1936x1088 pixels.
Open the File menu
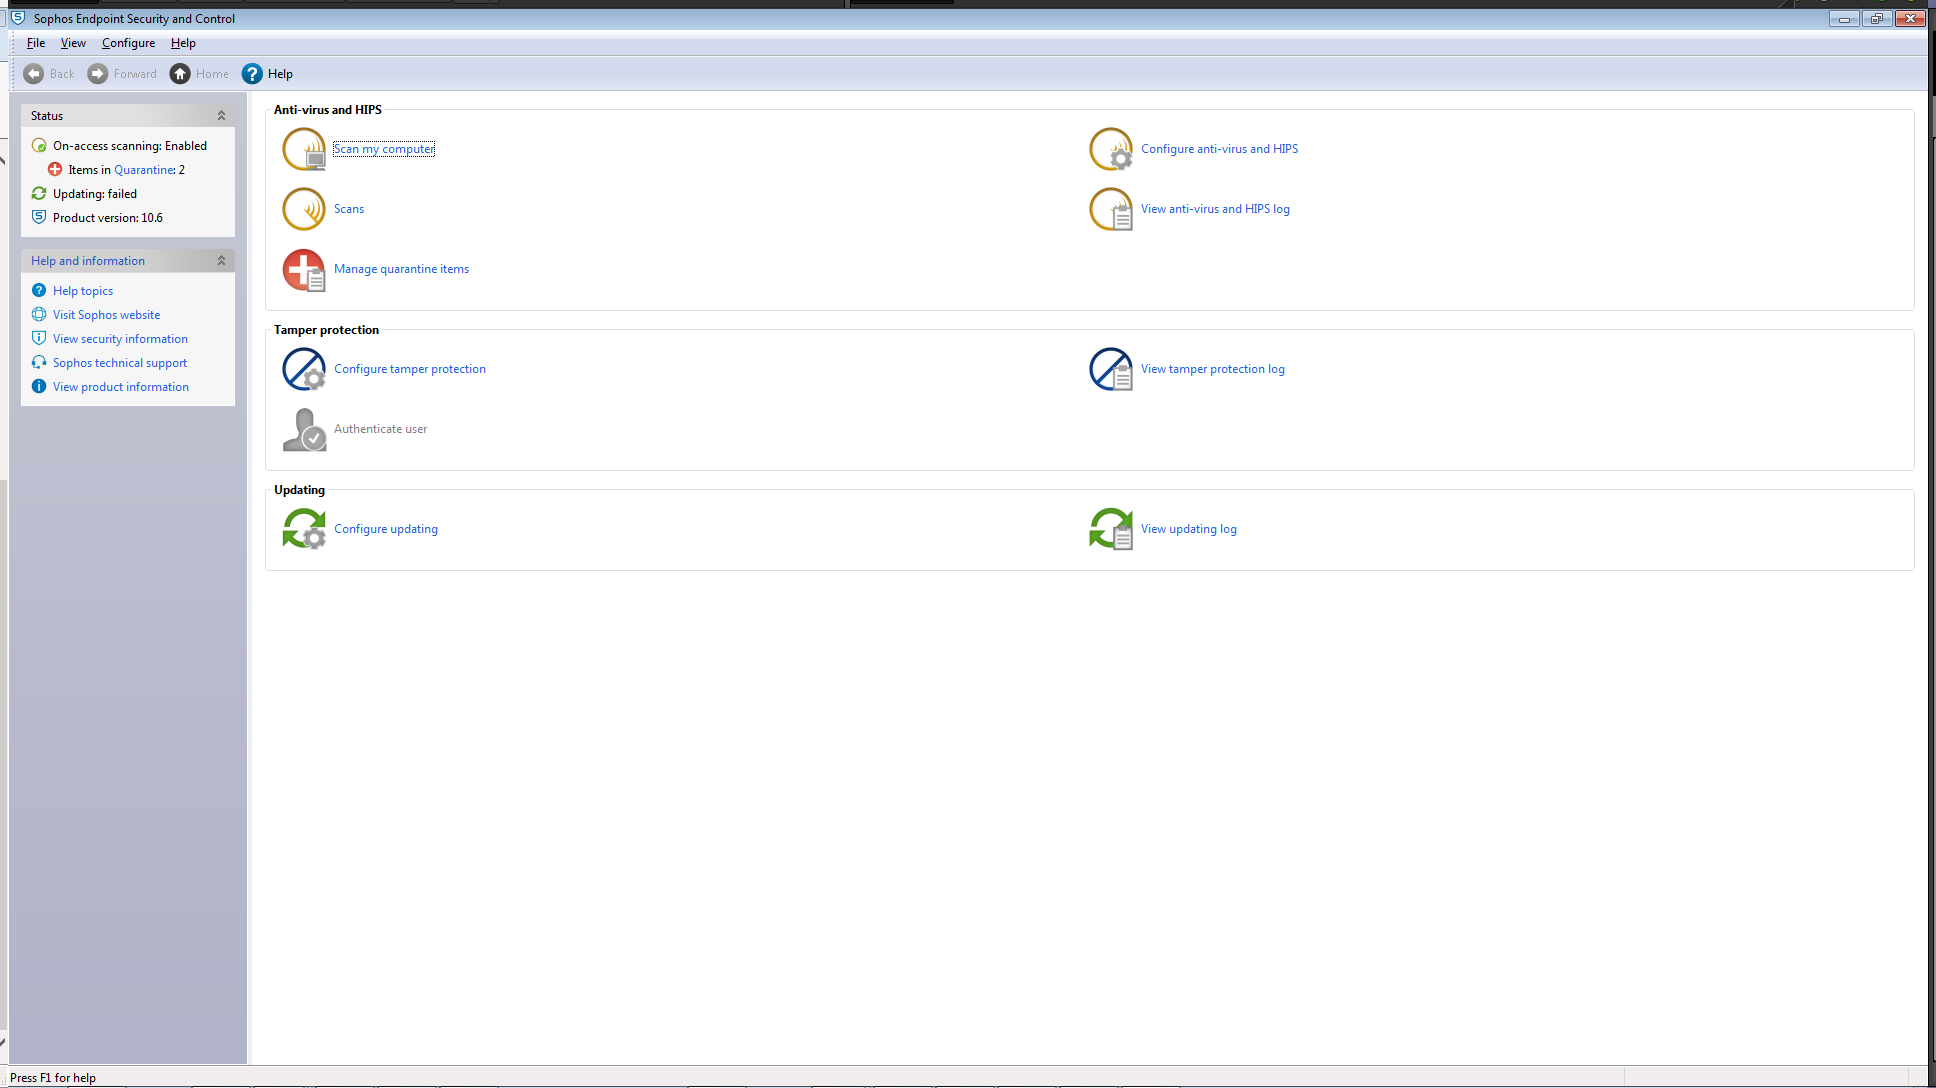point(36,43)
